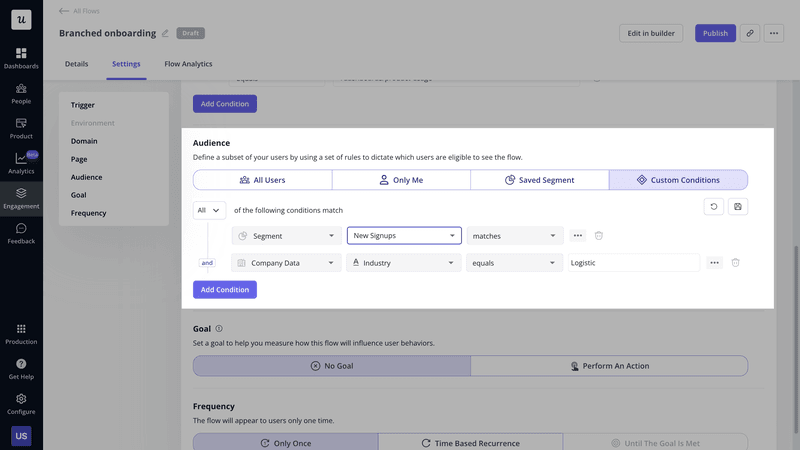Open the matches operator dropdown
Viewport: 800px width, 450px height.
pyautogui.click(x=515, y=236)
